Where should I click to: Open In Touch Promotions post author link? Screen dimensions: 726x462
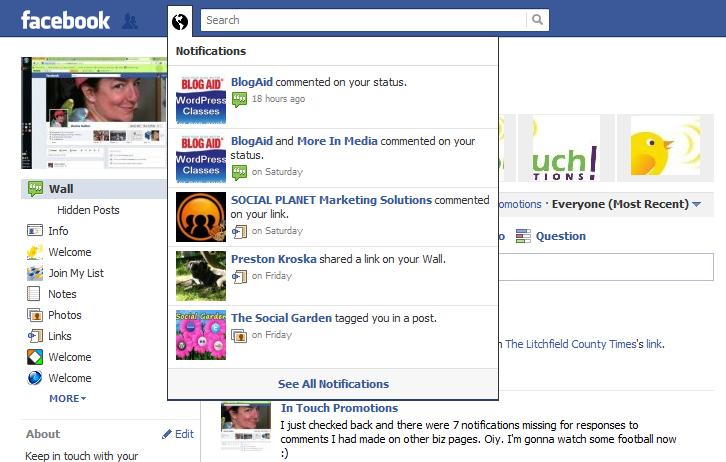pos(339,408)
